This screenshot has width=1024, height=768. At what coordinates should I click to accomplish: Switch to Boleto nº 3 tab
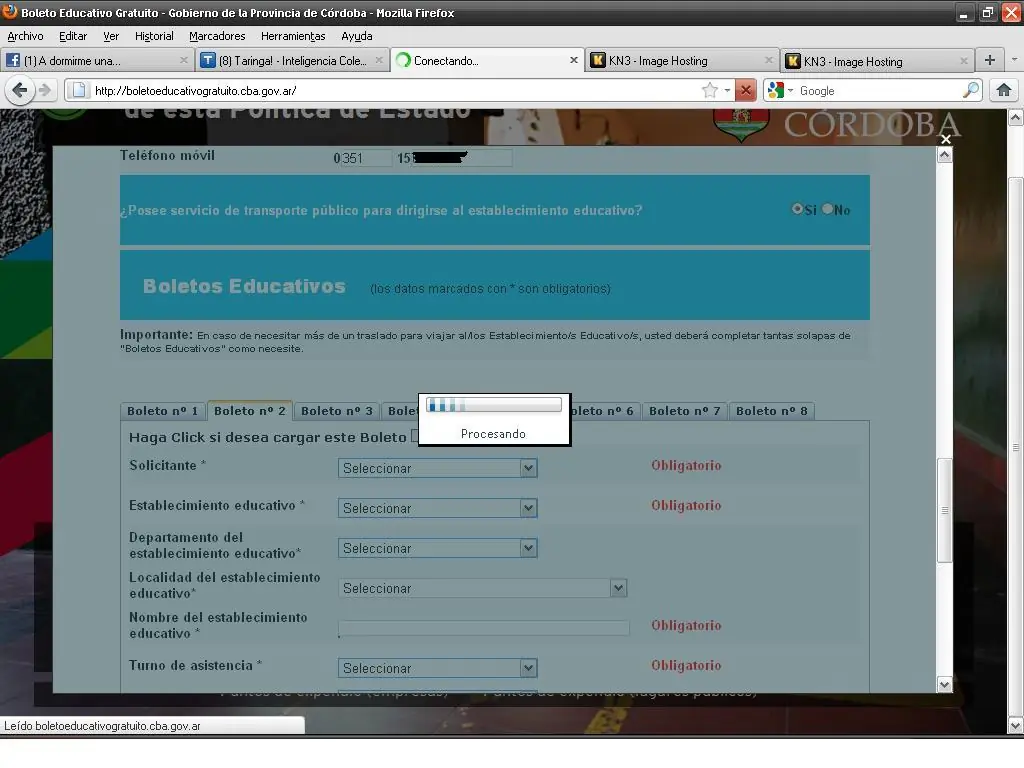click(336, 411)
